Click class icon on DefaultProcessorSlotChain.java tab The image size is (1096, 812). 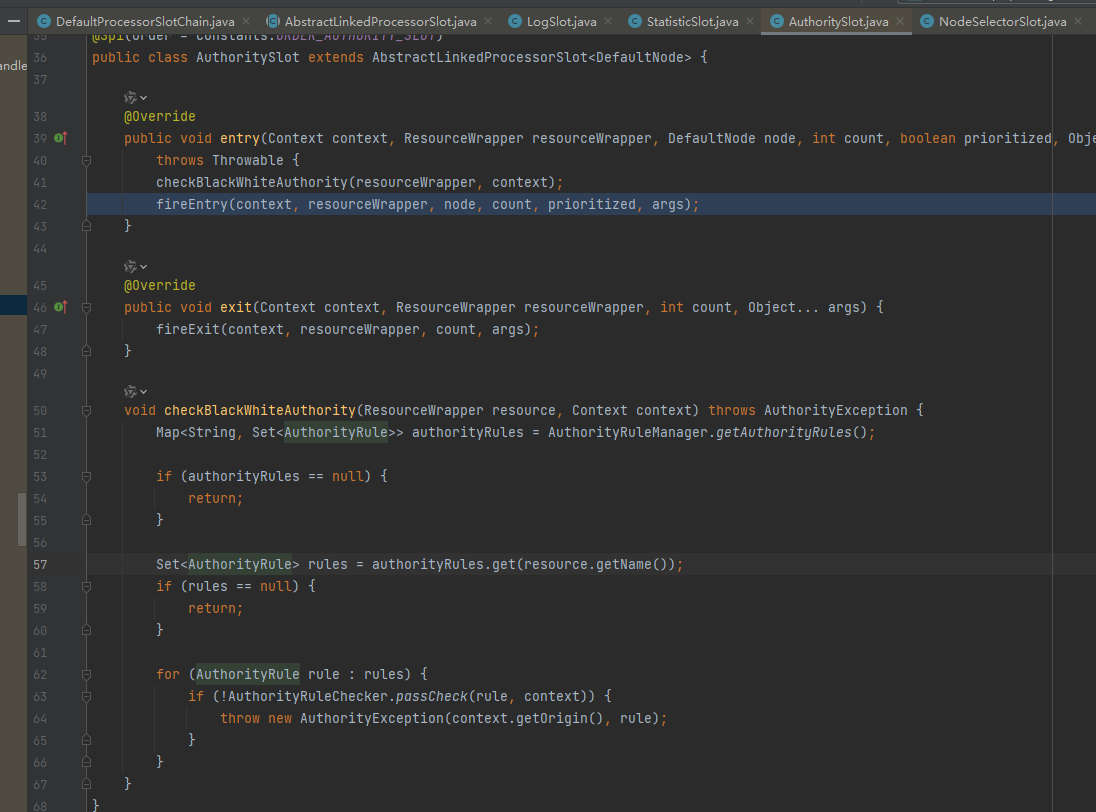coord(43,22)
